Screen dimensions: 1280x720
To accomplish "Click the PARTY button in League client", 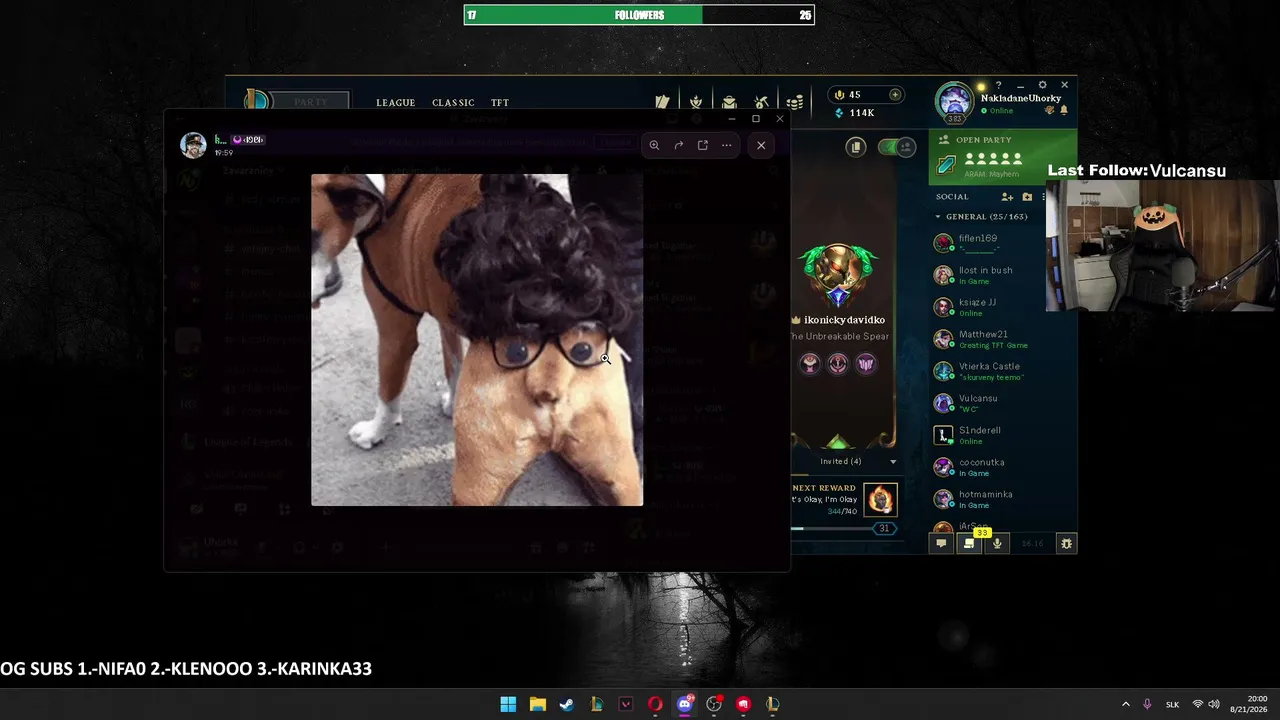I will click(x=311, y=102).
